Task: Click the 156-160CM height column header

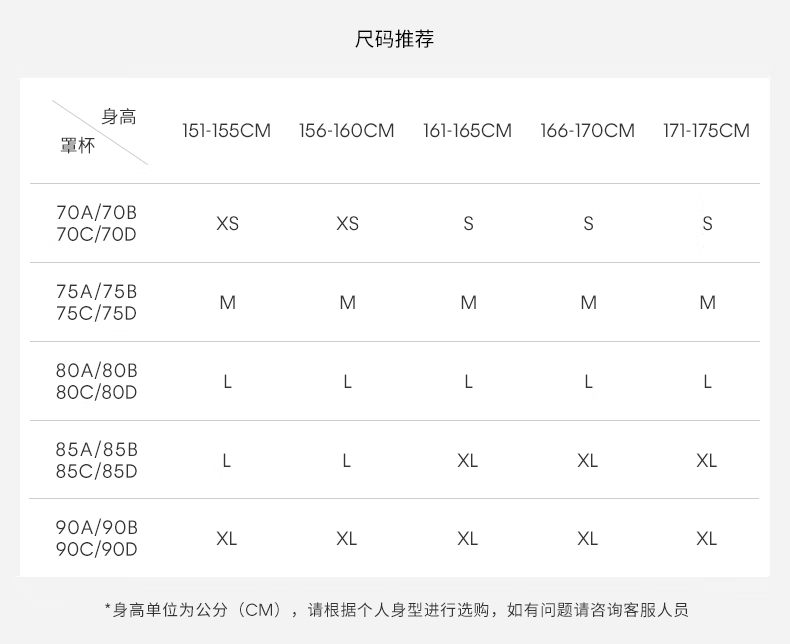Action: [346, 131]
